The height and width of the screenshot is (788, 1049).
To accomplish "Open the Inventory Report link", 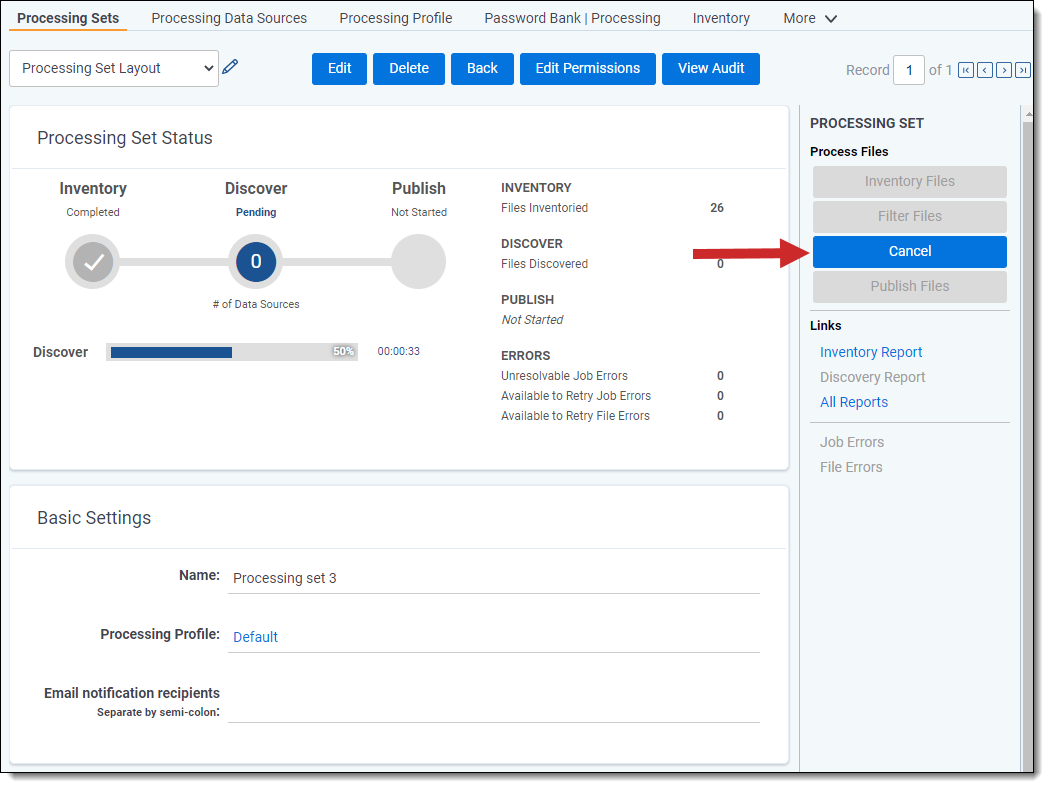I will pyautogui.click(x=871, y=352).
